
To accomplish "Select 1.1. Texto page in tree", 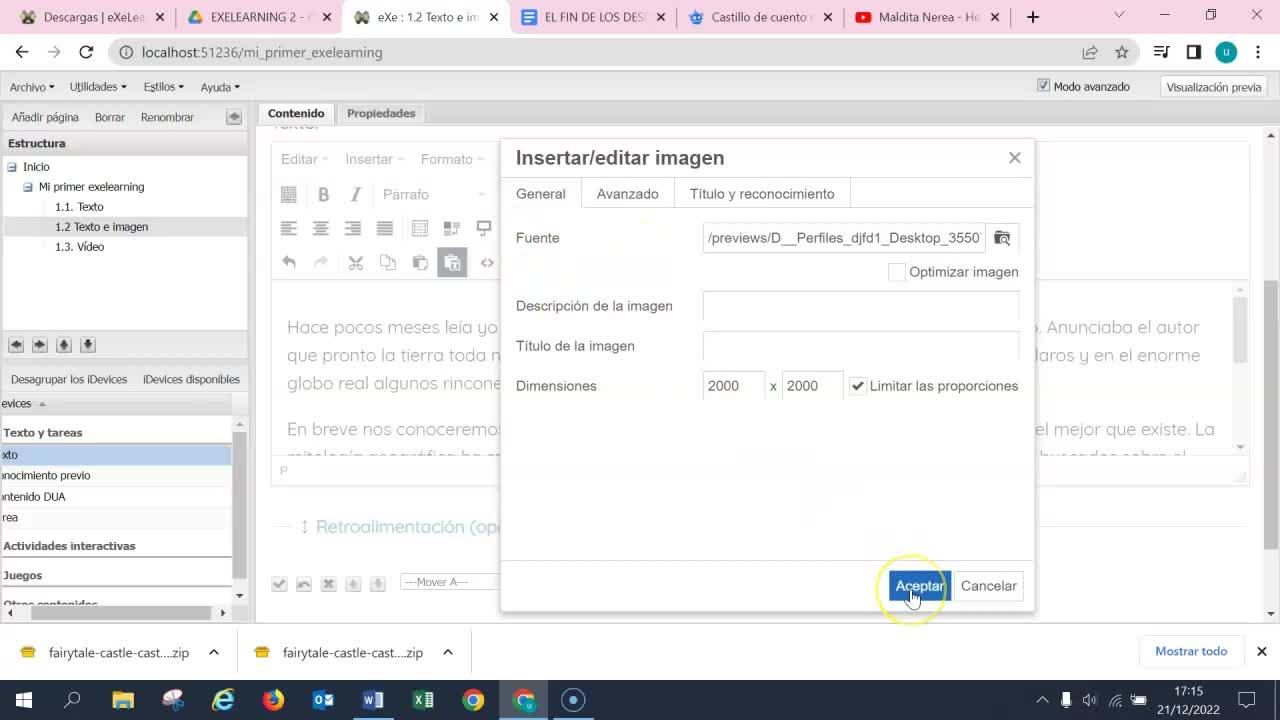I will 79,207.
